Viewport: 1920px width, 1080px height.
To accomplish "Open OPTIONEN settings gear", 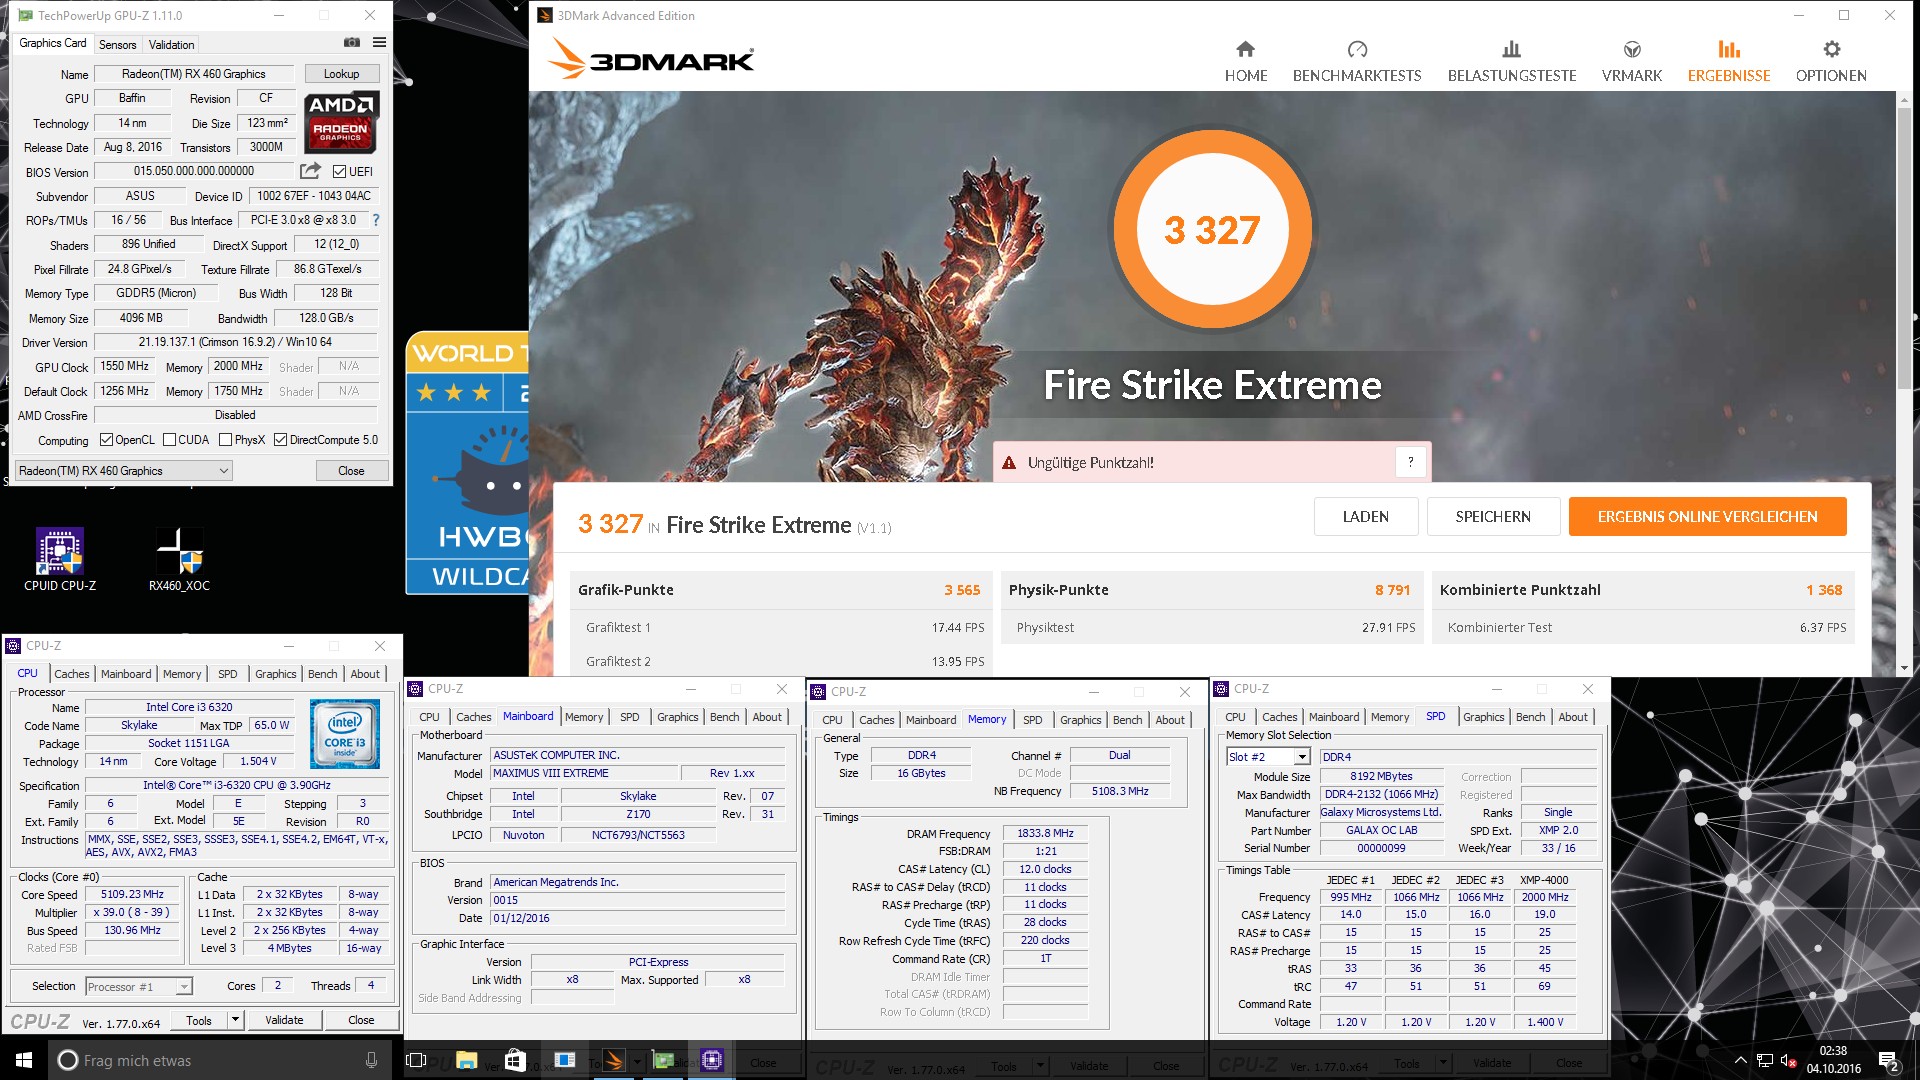I will (x=1831, y=61).
